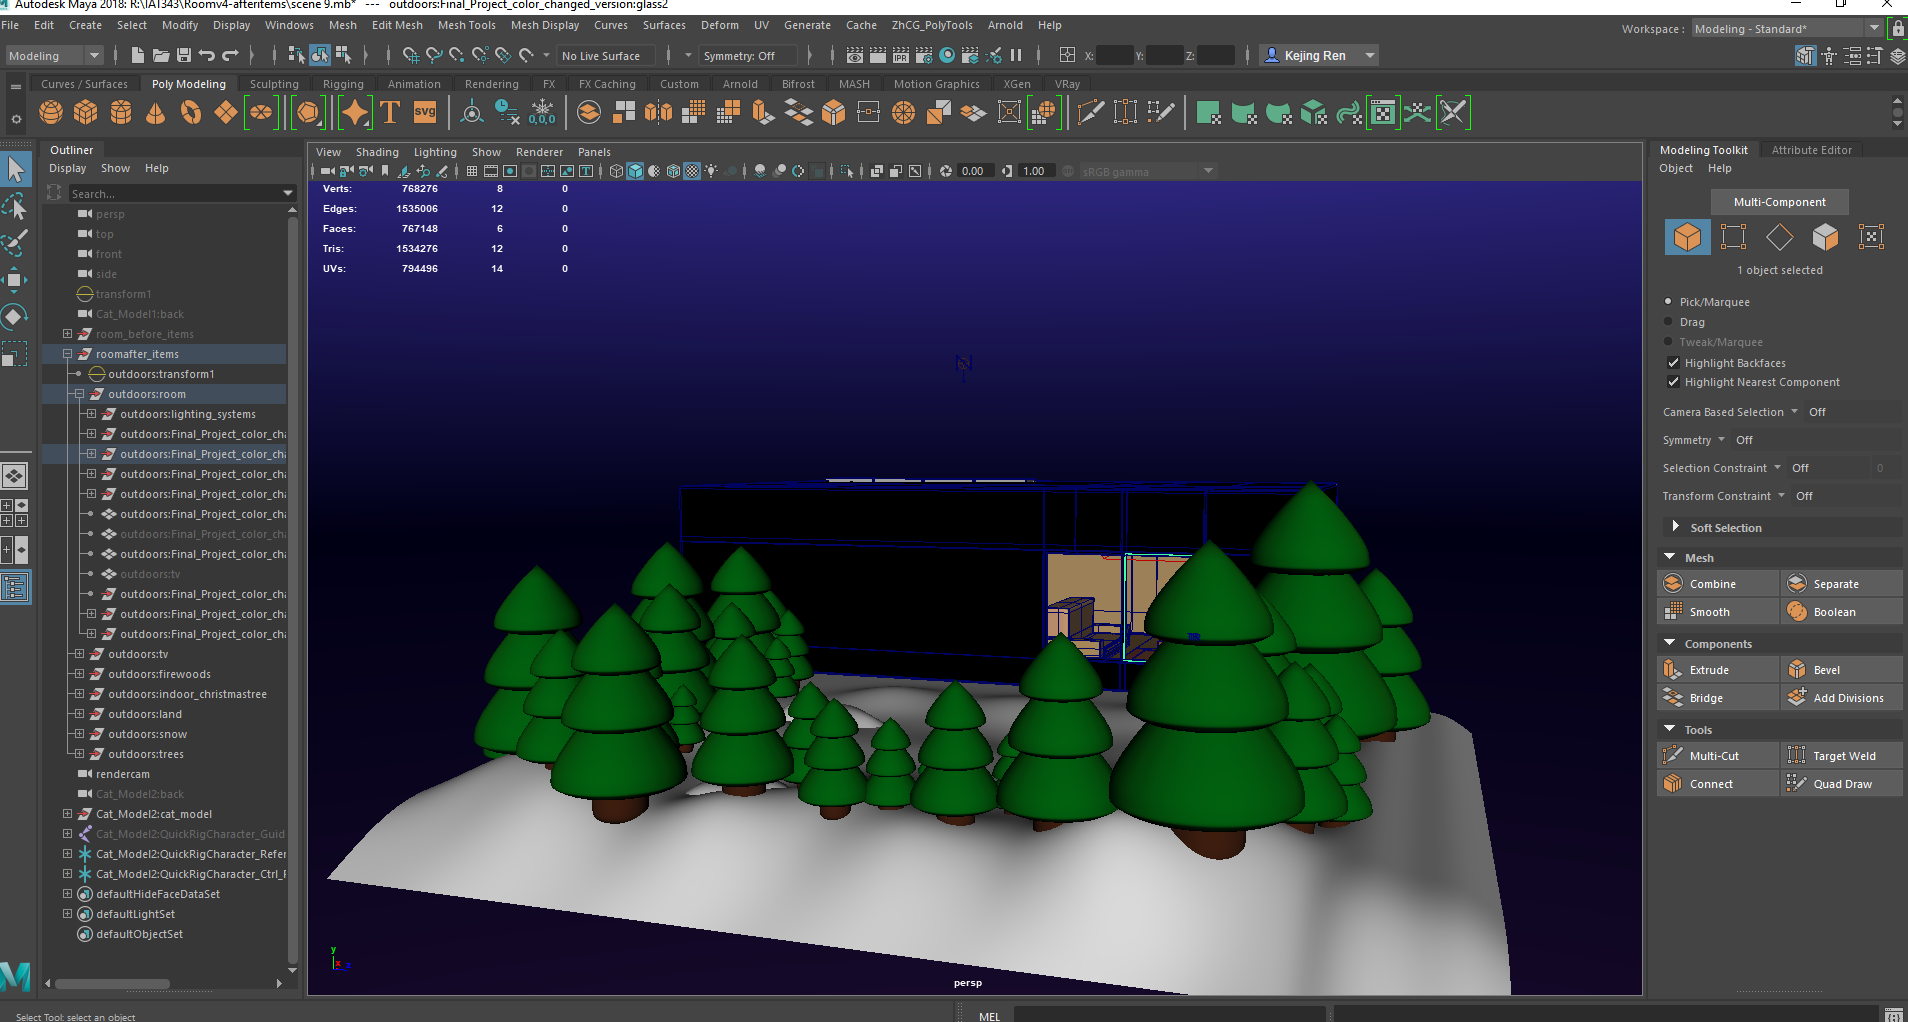Viewport: 1908px width, 1022px height.
Task: Open the Deform menu
Action: pos(719,25)
